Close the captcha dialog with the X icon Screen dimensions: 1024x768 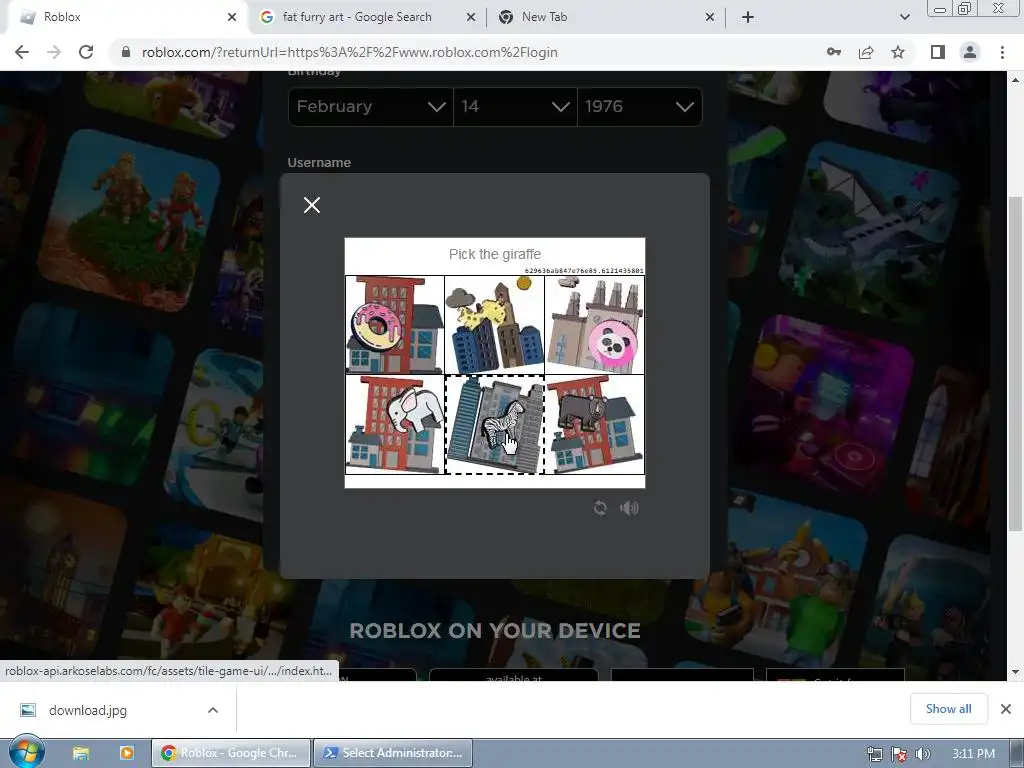pyautogui.click(x=312, y=205)
